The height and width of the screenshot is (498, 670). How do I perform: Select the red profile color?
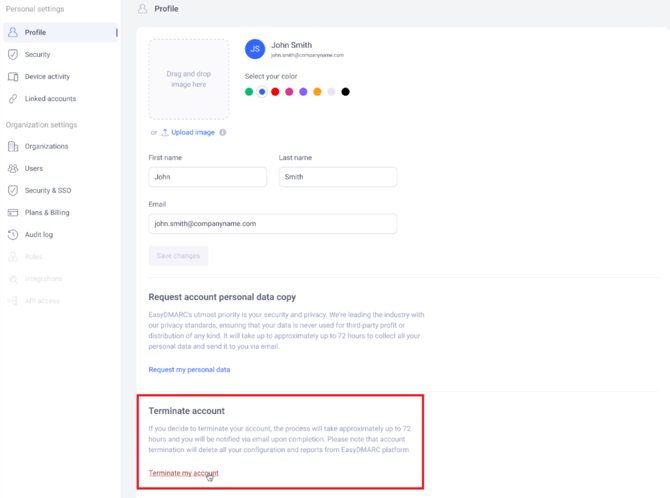point(275,92)
